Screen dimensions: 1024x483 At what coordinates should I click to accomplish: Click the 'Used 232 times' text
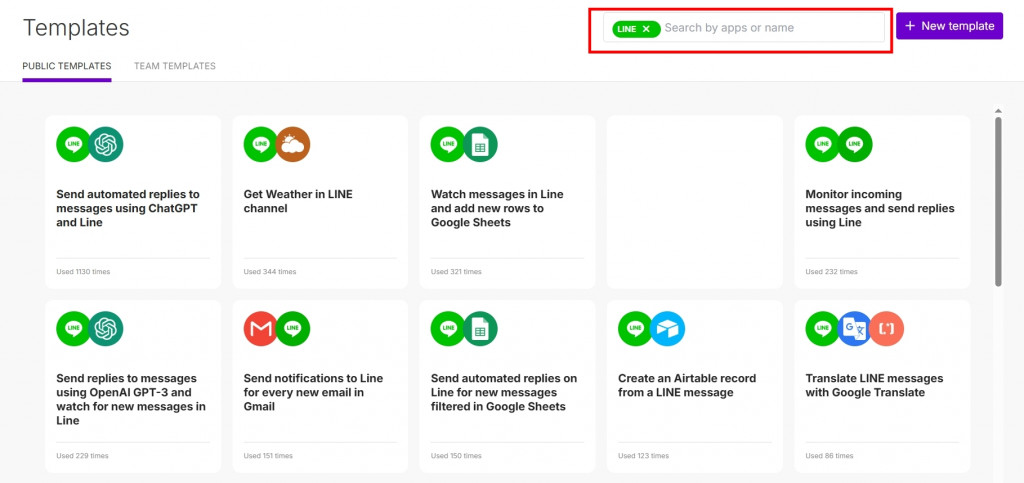tap(831, 272)
